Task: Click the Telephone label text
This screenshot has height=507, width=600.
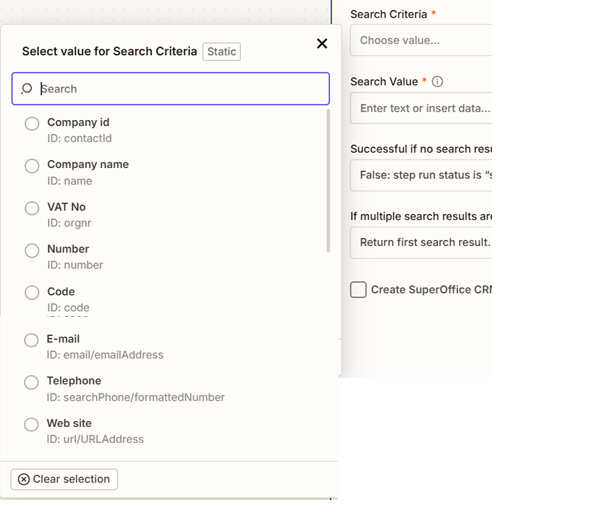Action: pos(74,381)
